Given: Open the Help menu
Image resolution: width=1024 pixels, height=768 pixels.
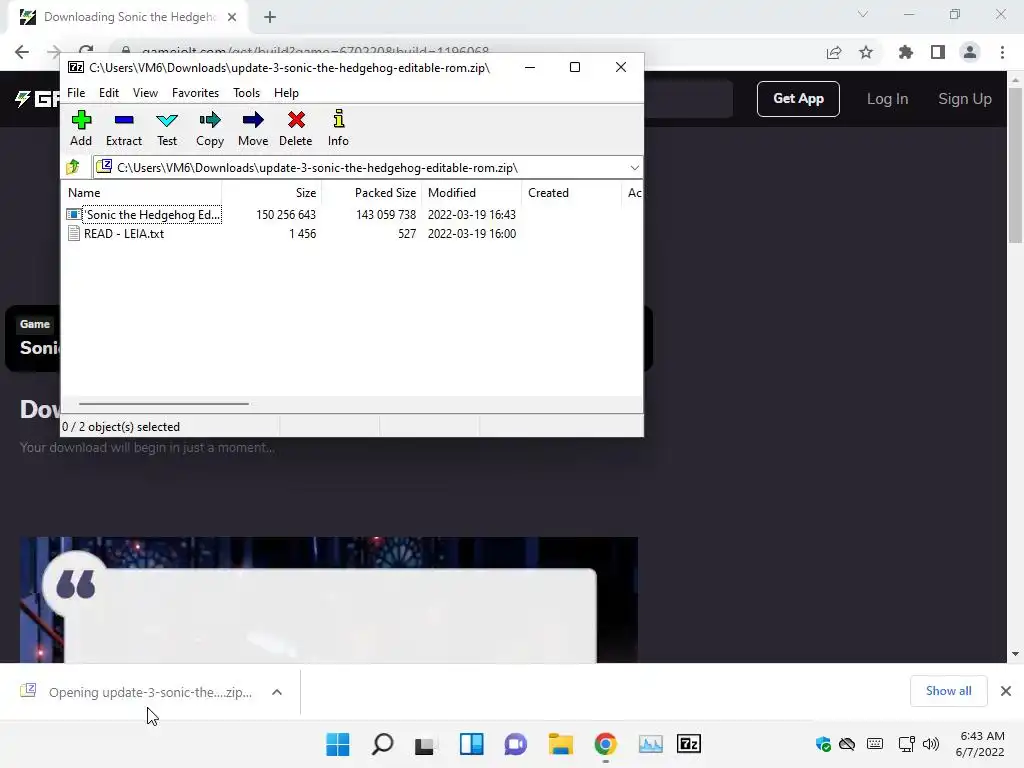Looking at the screenshot, I should pyautogui.click(x=286, y=93).
